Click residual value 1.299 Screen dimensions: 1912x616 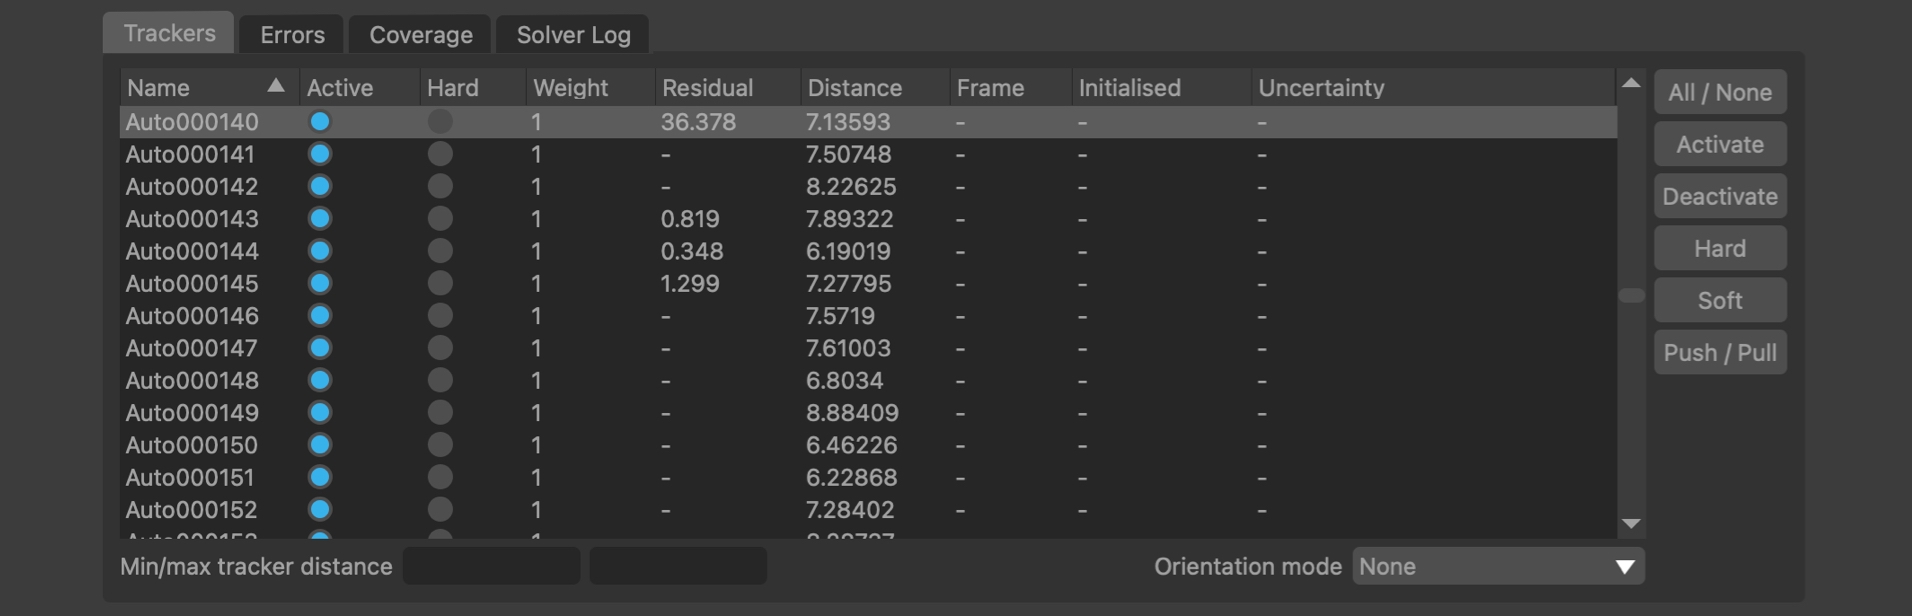(x=690, y=284)
